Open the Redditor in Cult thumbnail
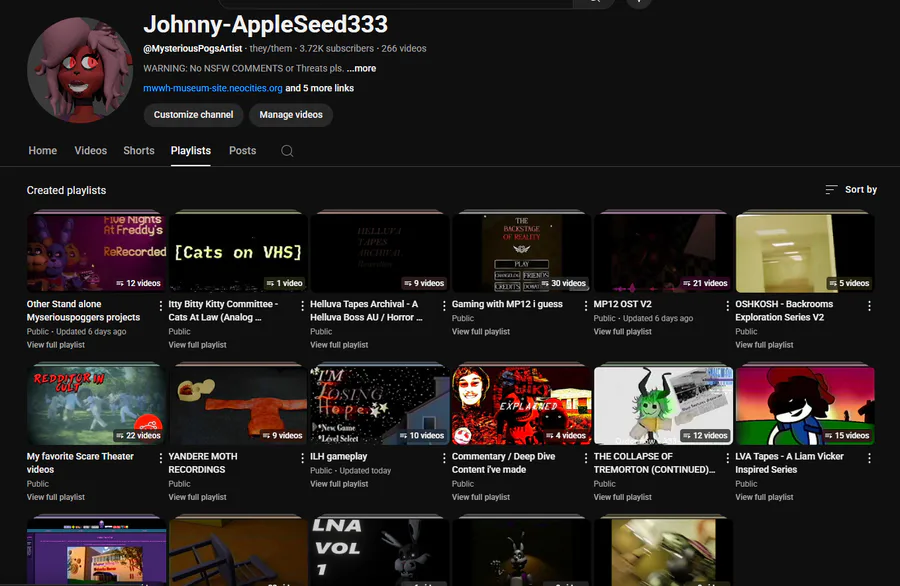This screenshot has height=586, width=900. click(x=96, y=406)
